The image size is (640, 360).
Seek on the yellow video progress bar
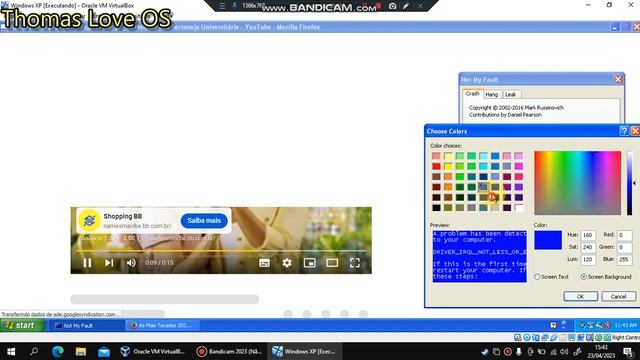221,250
